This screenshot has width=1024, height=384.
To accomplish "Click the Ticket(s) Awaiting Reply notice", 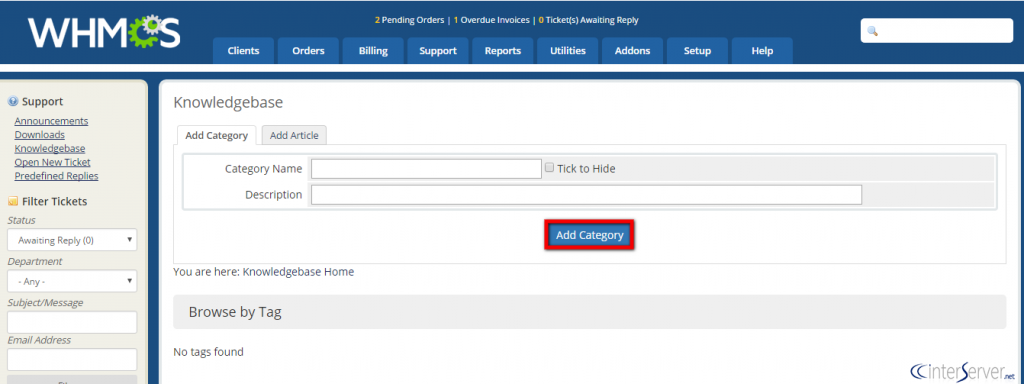I will coord(588,20).
